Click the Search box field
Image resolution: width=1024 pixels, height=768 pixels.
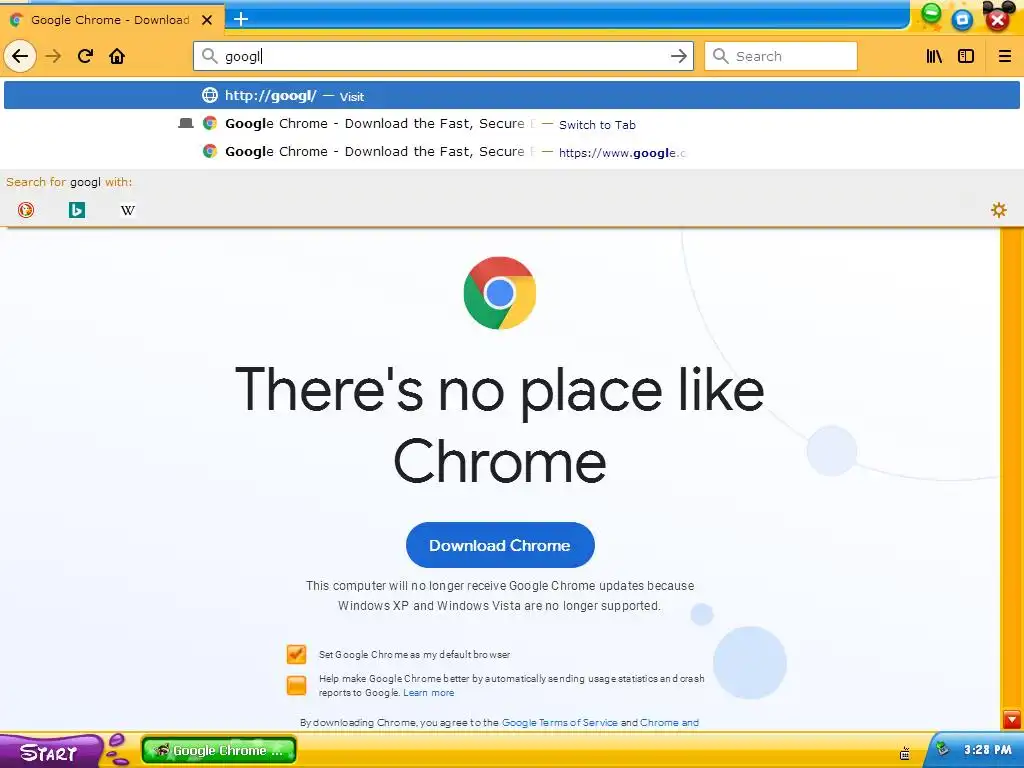781,56
